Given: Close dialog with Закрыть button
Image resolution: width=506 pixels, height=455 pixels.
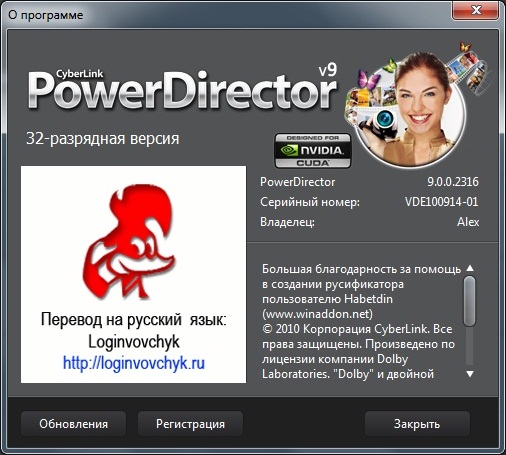Looking at the screenshot, I should click(417, 424).
